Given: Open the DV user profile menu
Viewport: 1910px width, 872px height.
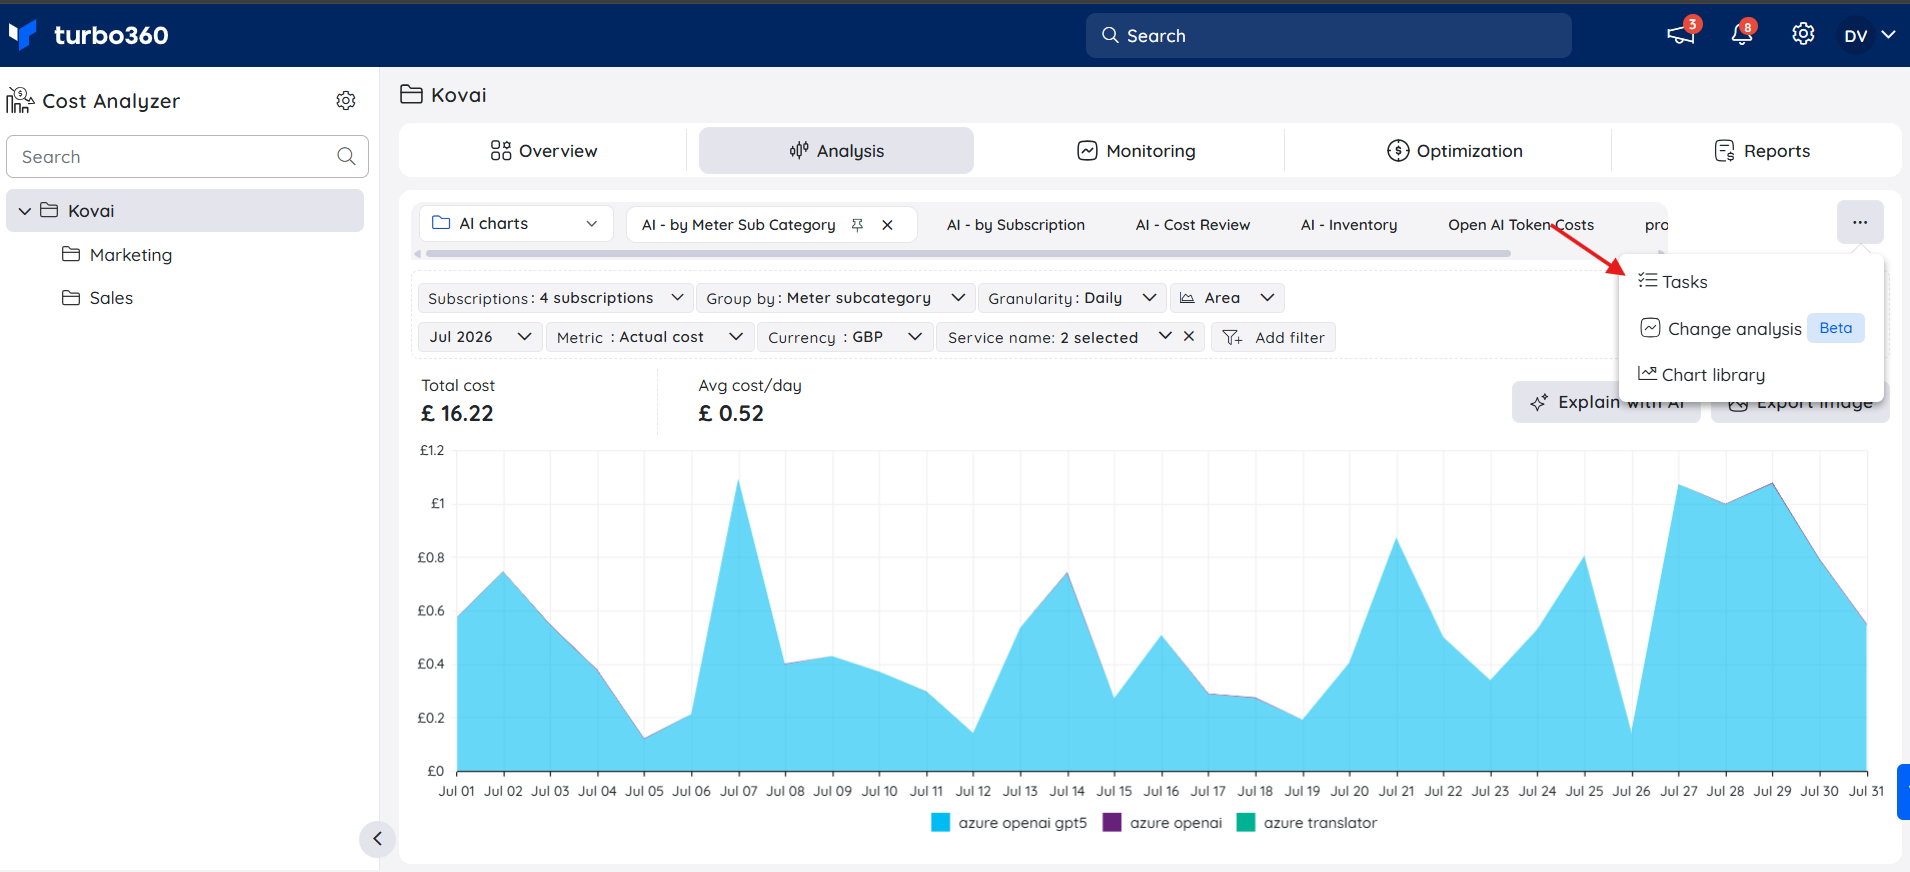Looking at the screenshot, I should (1869, 35).
